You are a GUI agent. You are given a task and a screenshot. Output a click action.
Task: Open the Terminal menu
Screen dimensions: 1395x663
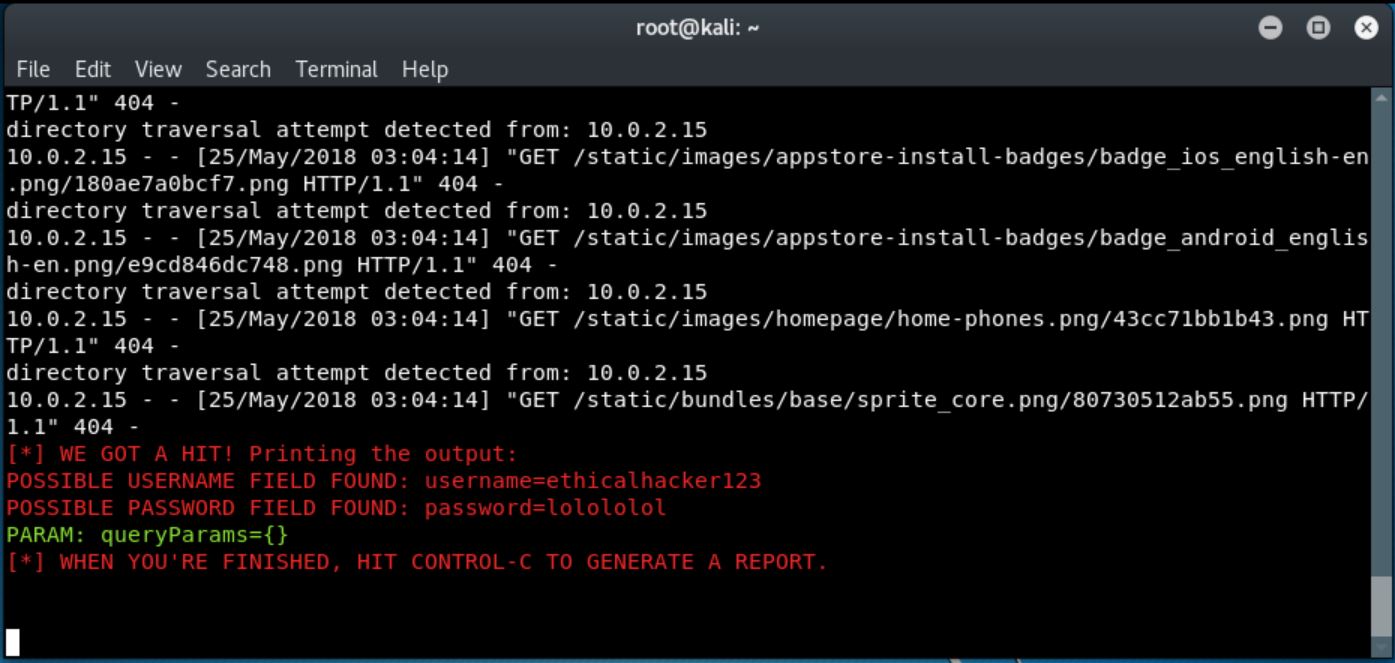(x=336, y=69)
